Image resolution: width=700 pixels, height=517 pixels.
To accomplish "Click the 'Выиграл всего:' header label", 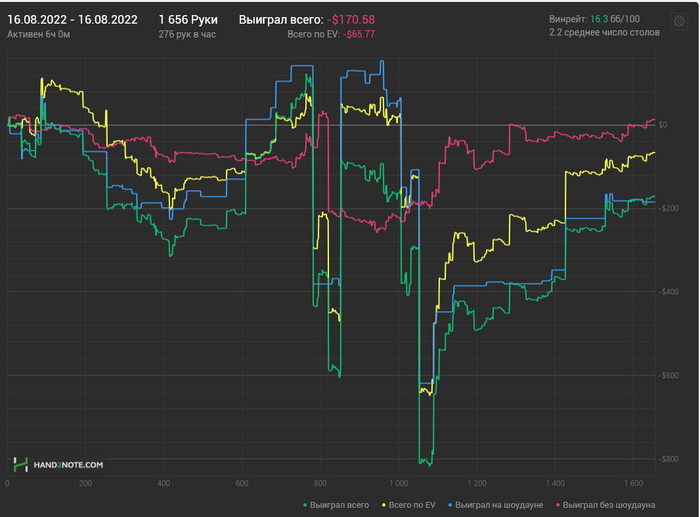I will pos(281,20).
